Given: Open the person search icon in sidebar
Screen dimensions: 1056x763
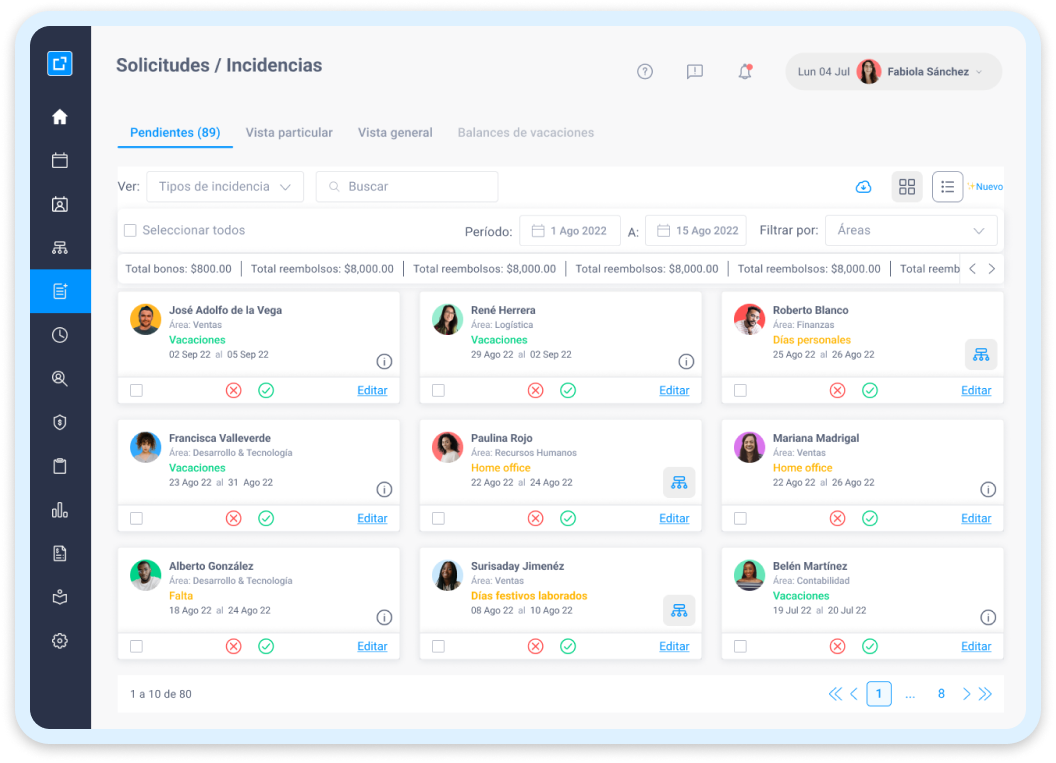Looking at the screenshot, I should point(60,378).
